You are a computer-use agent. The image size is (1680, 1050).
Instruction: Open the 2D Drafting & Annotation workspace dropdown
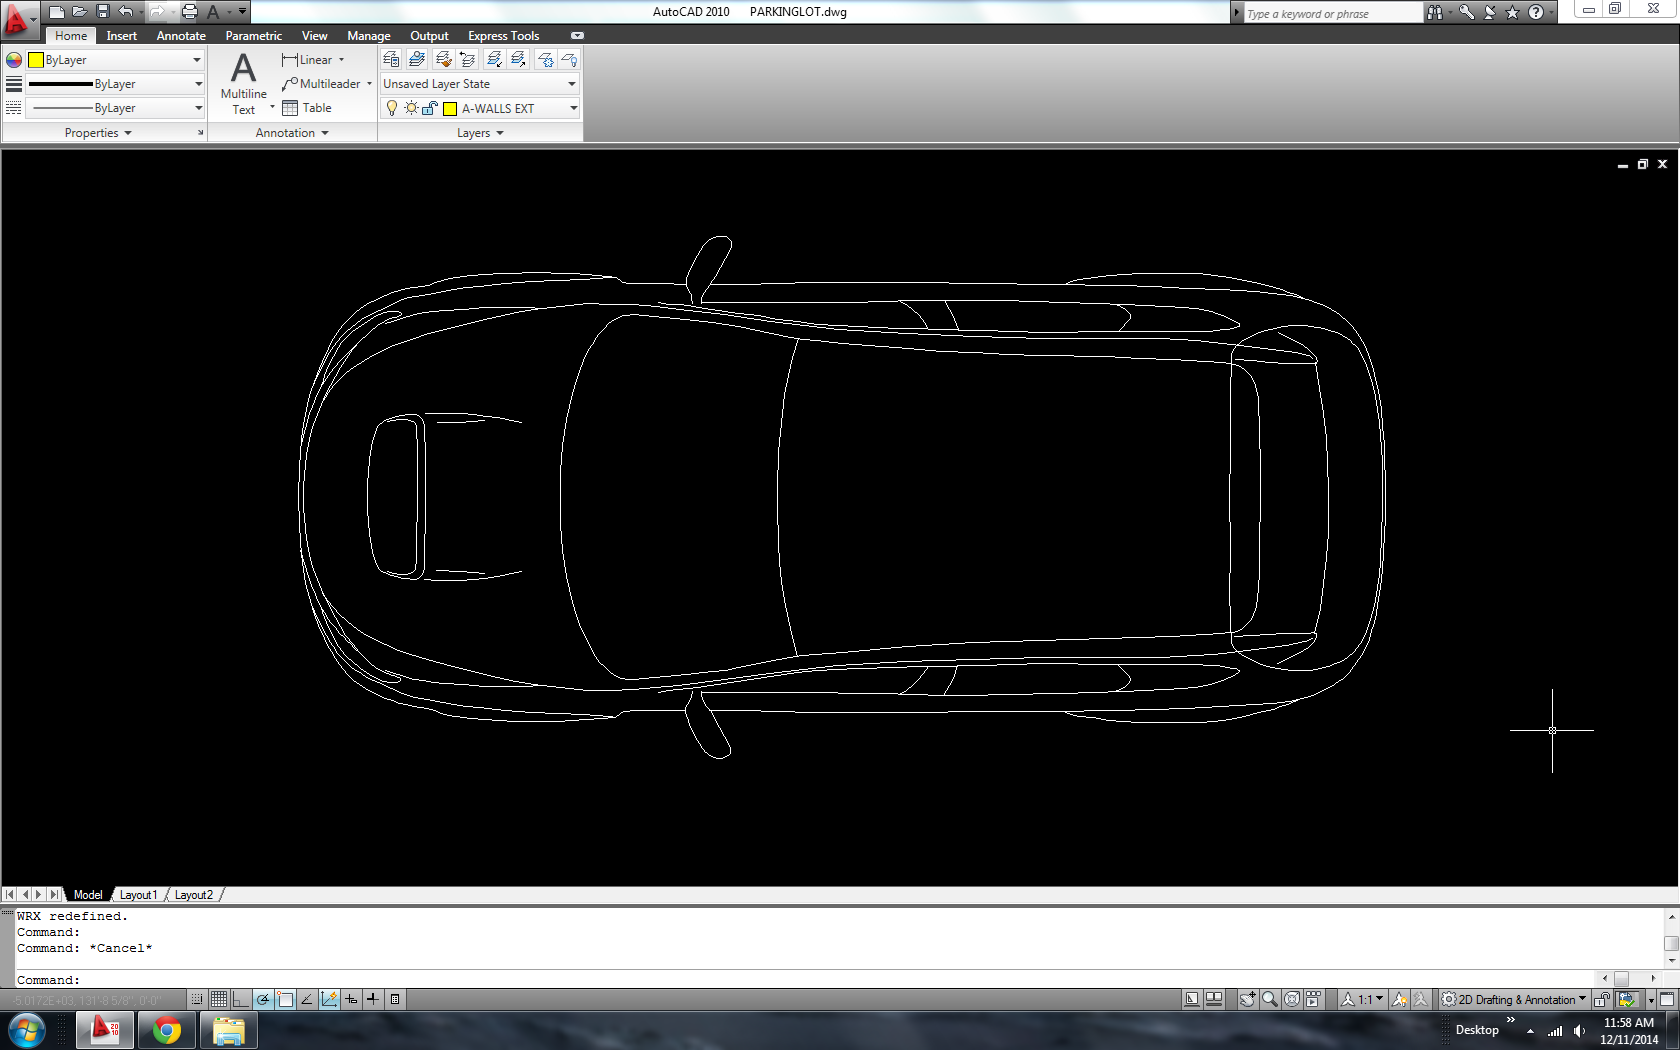(x=1513, y=999)
